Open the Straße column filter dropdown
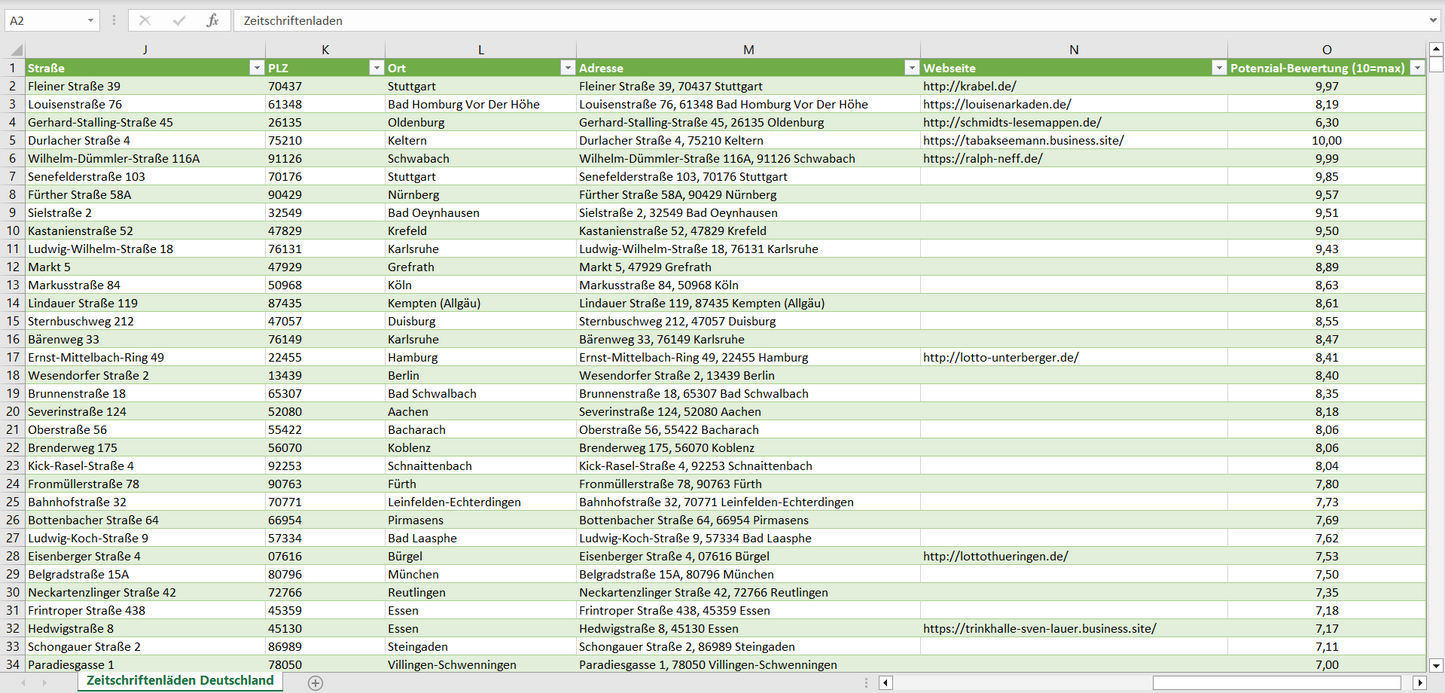 255,68
